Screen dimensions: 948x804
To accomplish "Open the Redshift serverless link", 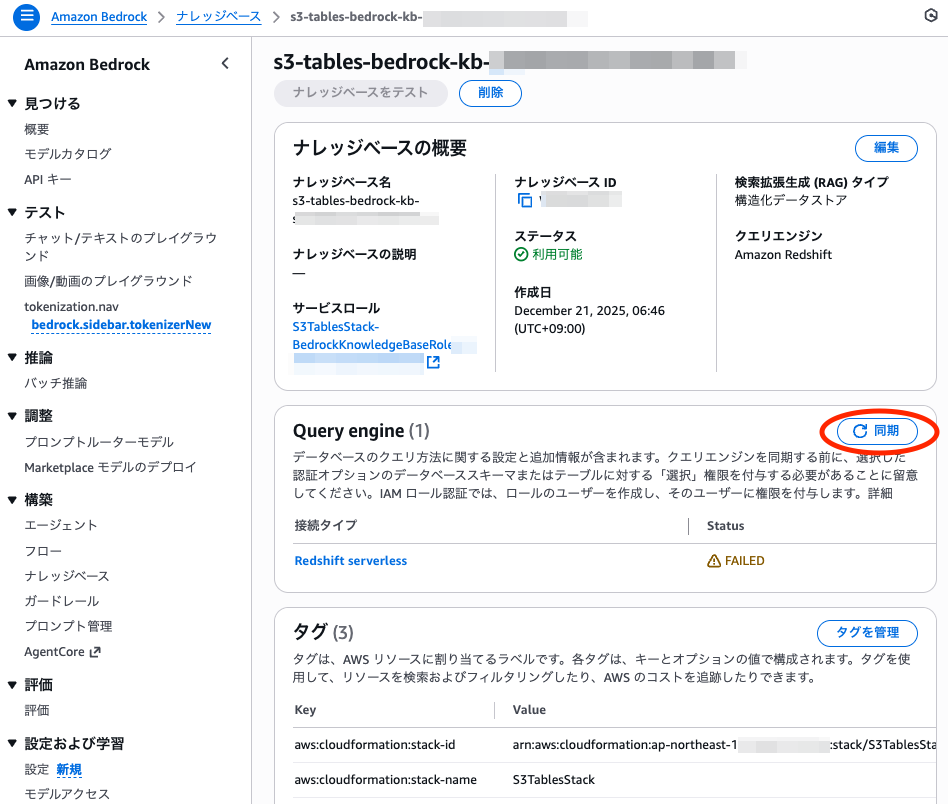I will 351,560.
